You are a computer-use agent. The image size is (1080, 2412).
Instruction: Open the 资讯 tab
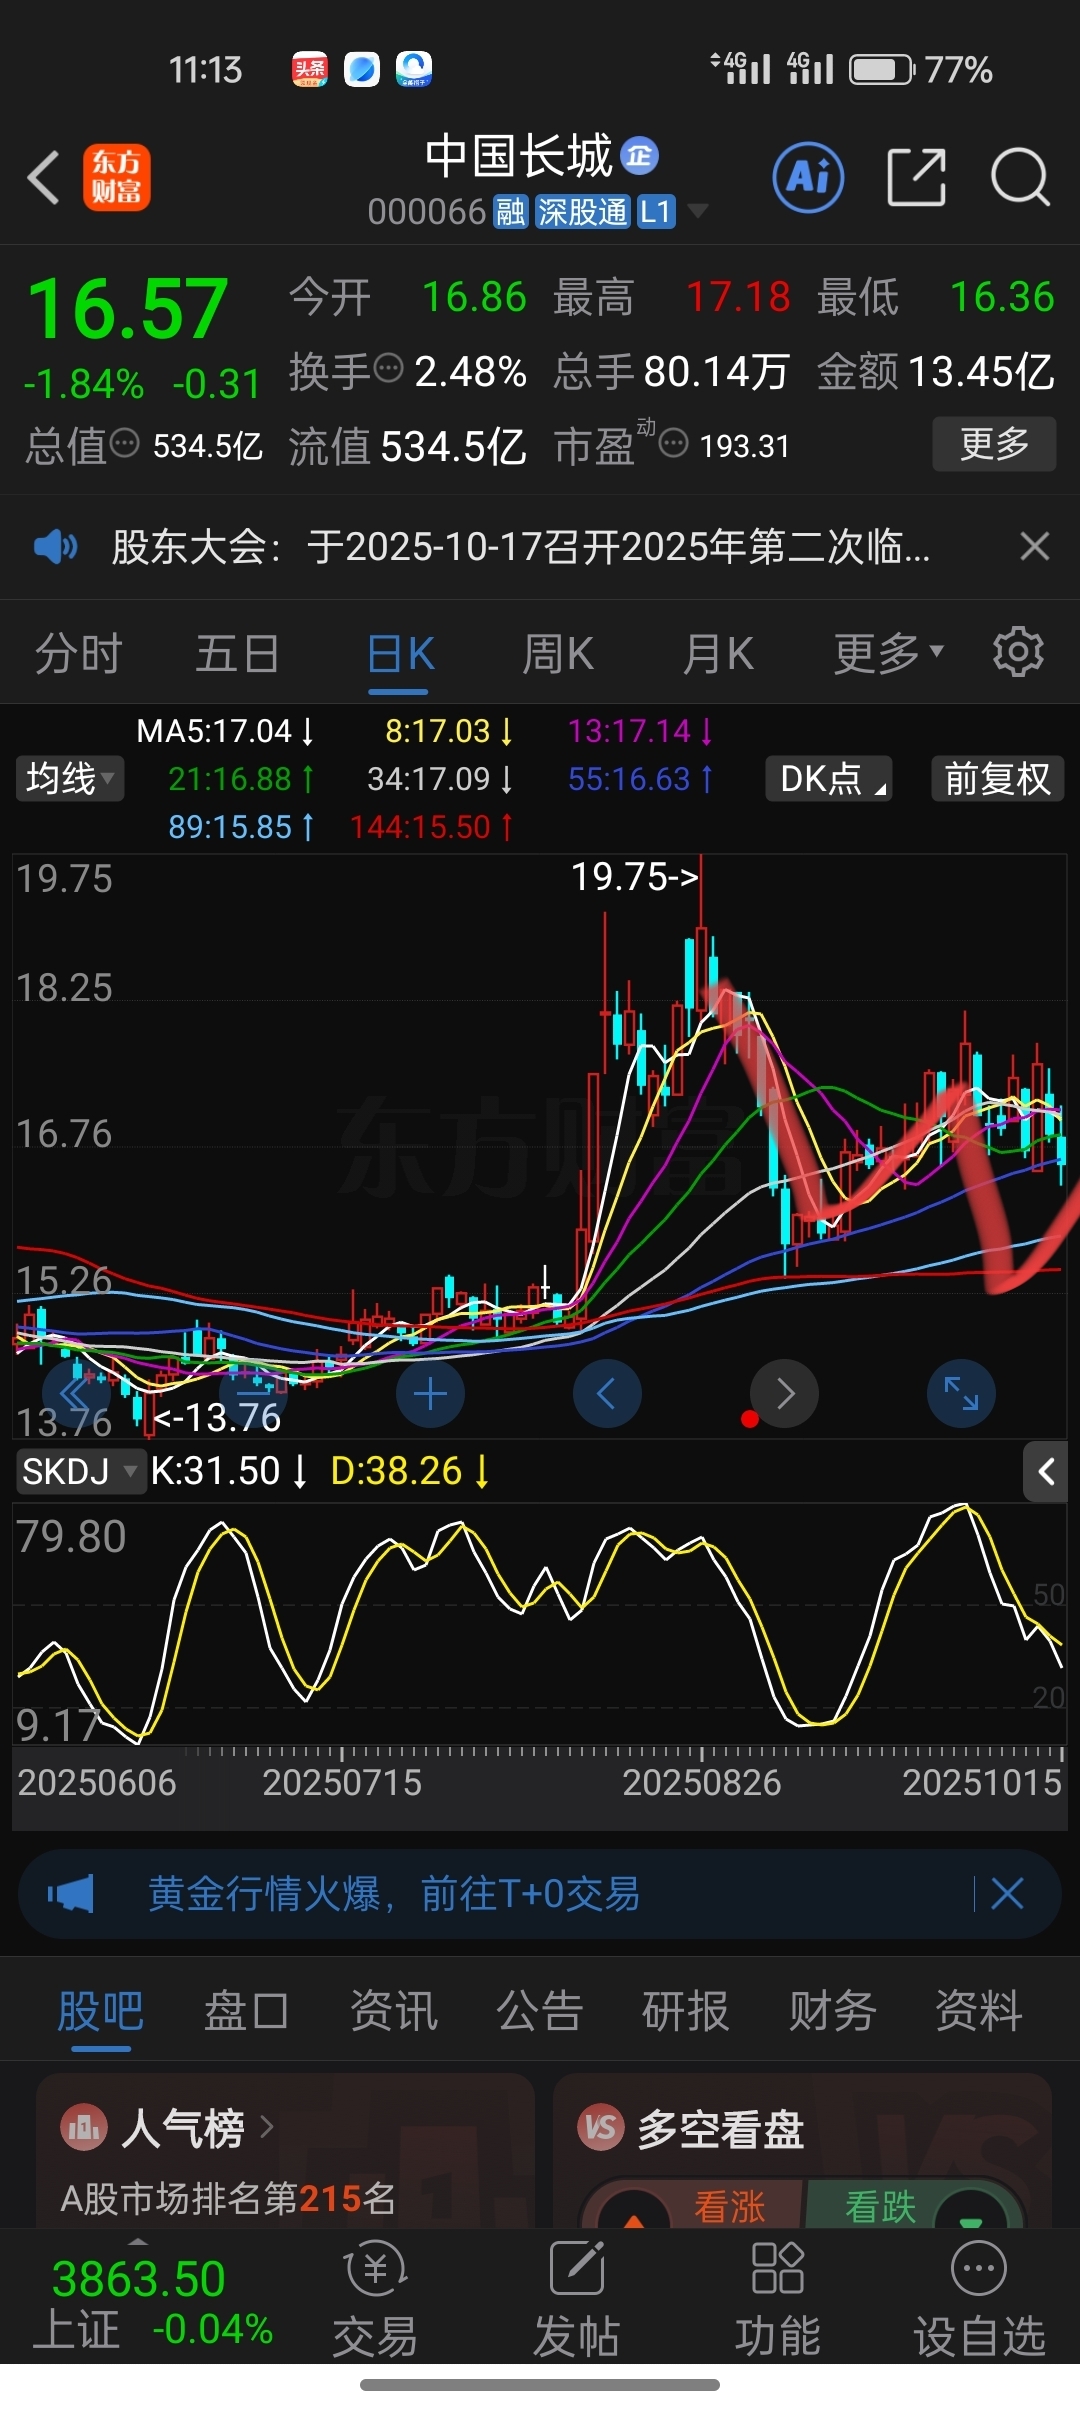pyautogui.click(x=394, y=2011)
